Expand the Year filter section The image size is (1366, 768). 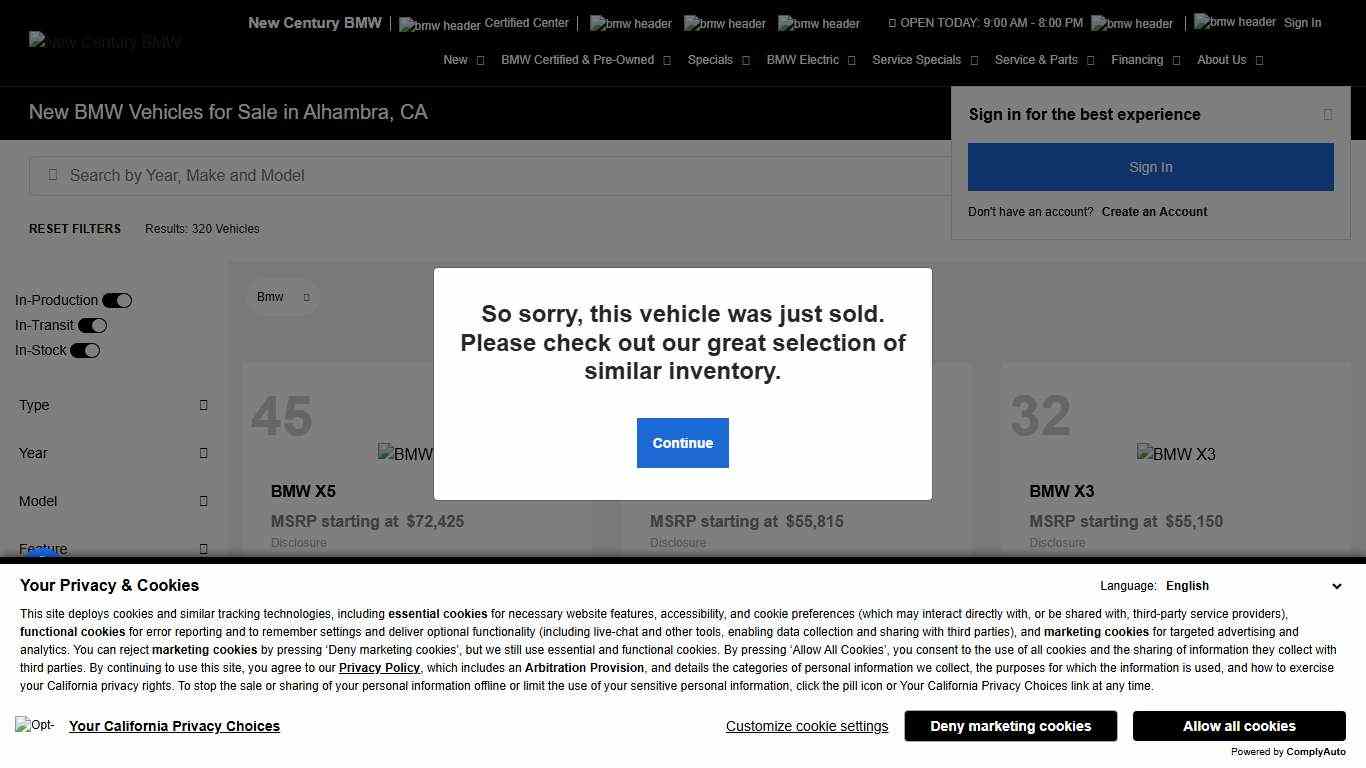click(x=113, y=453)
